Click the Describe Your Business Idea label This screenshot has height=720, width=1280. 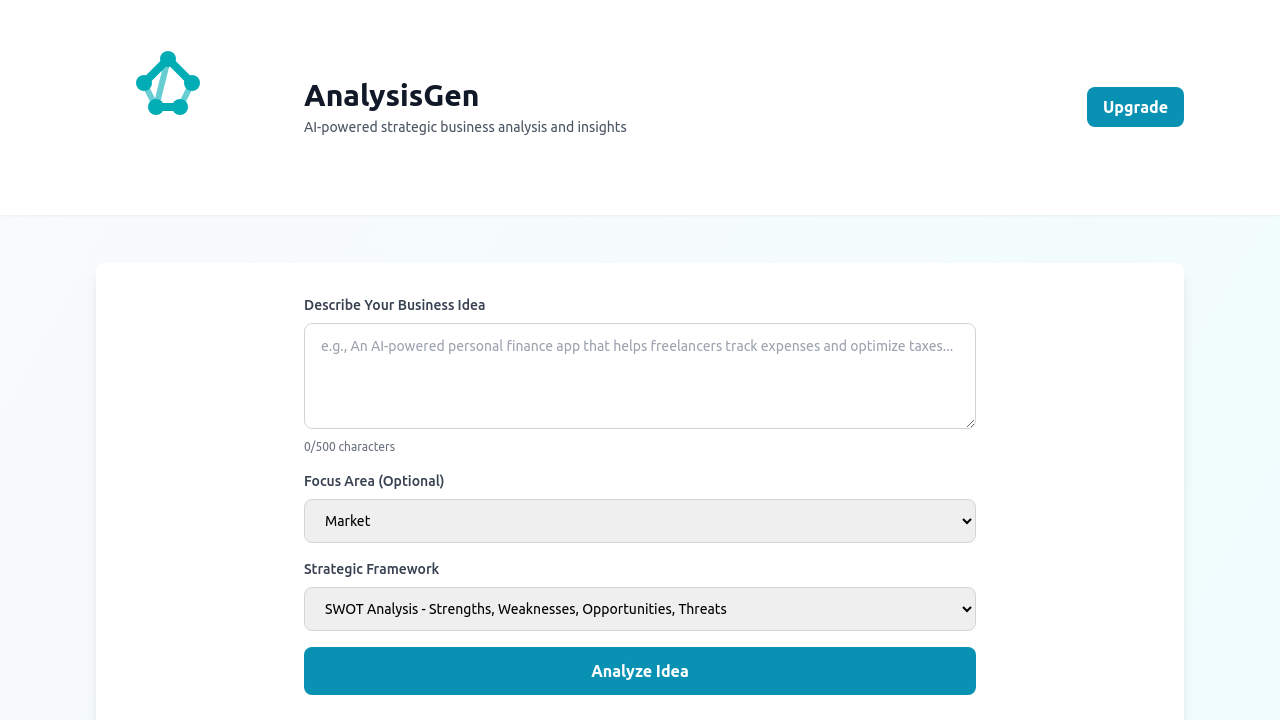394,304
